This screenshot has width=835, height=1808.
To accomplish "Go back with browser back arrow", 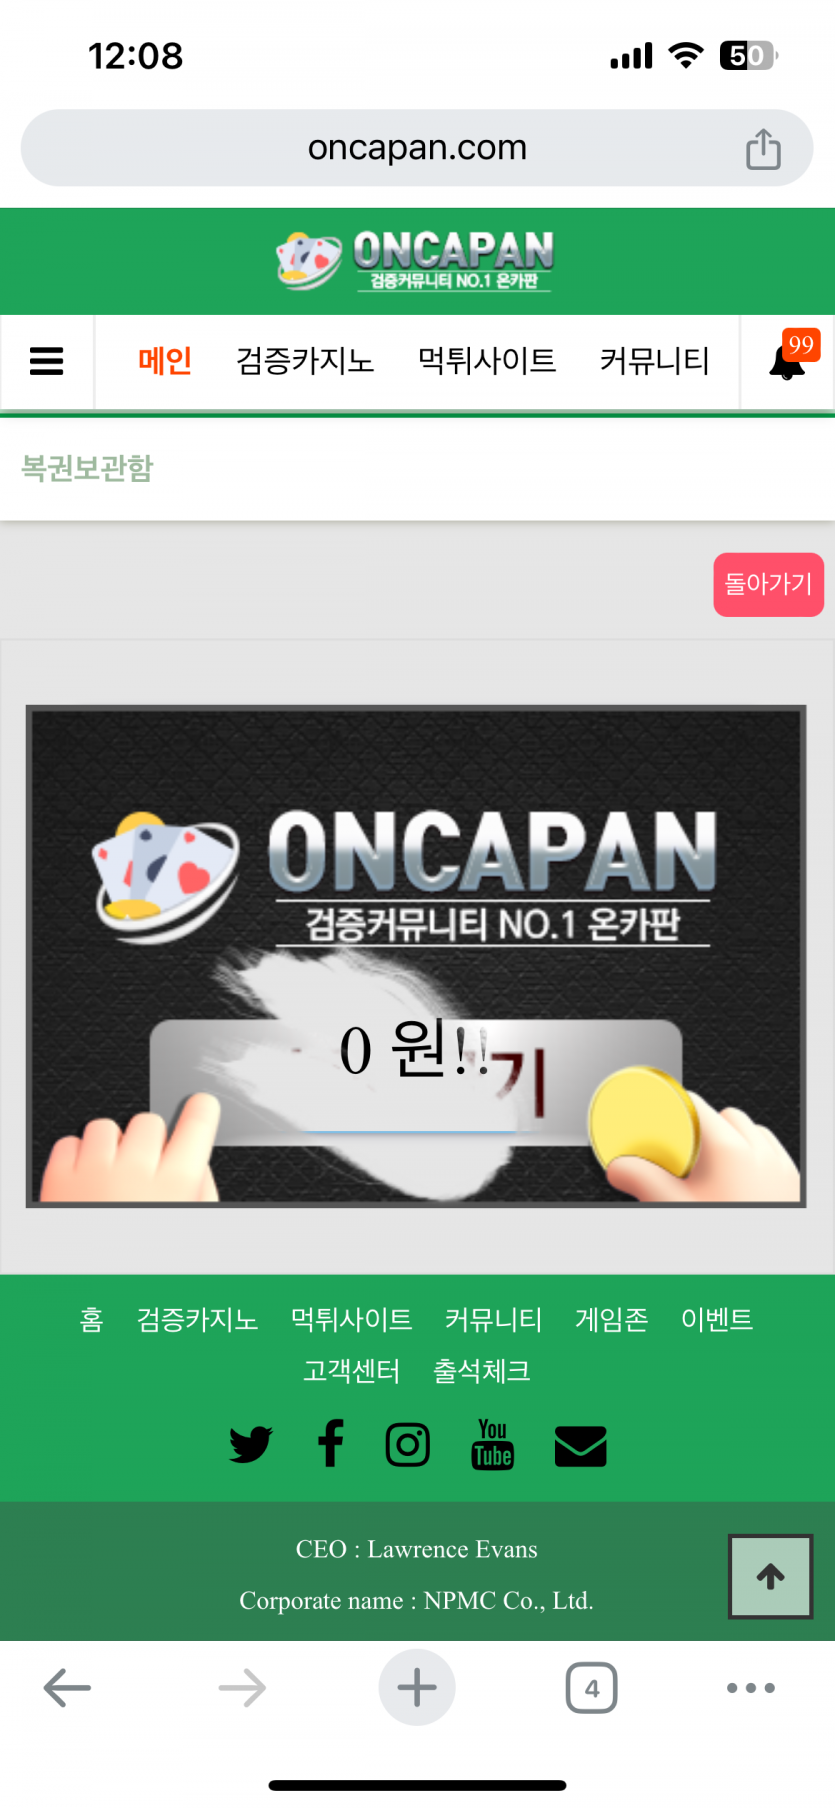I will click(x=67, y=1688).
